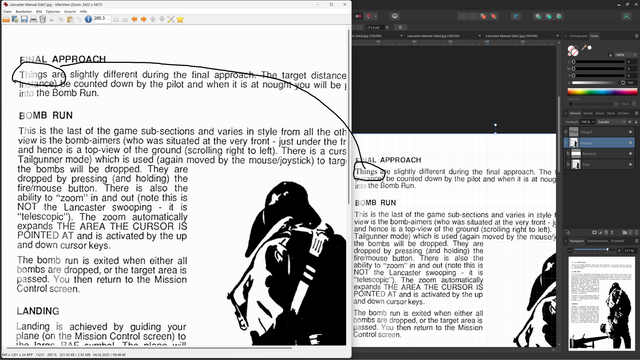Viewport: 640px width, 360px height.
Task: Switch to the Ebenen layers tab
Action: coord(575,113)
